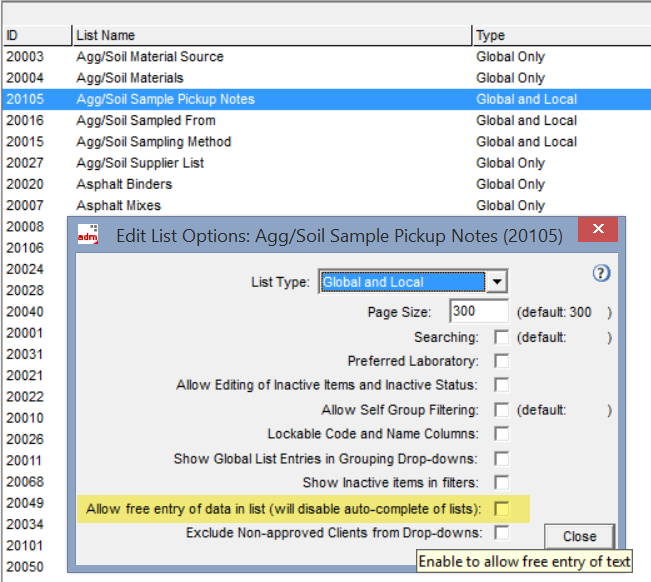The height and width of the screenshot is (582, 651).
Task: Click the blue help question mark icon
Action: point(601,273)
